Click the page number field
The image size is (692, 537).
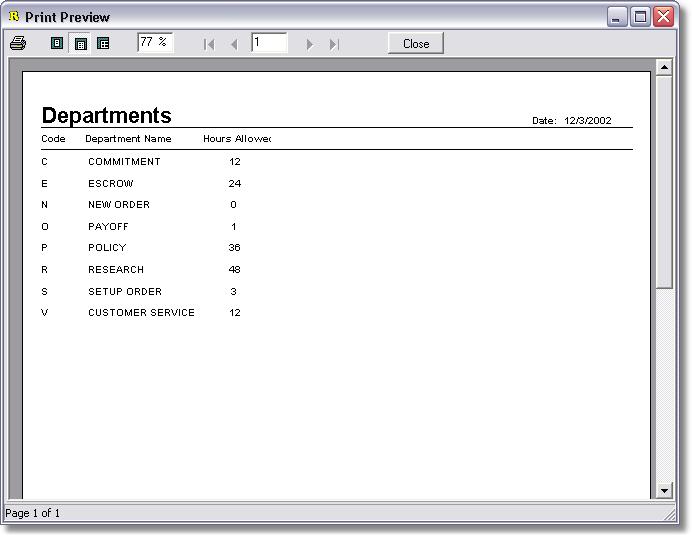coord(269,42)
